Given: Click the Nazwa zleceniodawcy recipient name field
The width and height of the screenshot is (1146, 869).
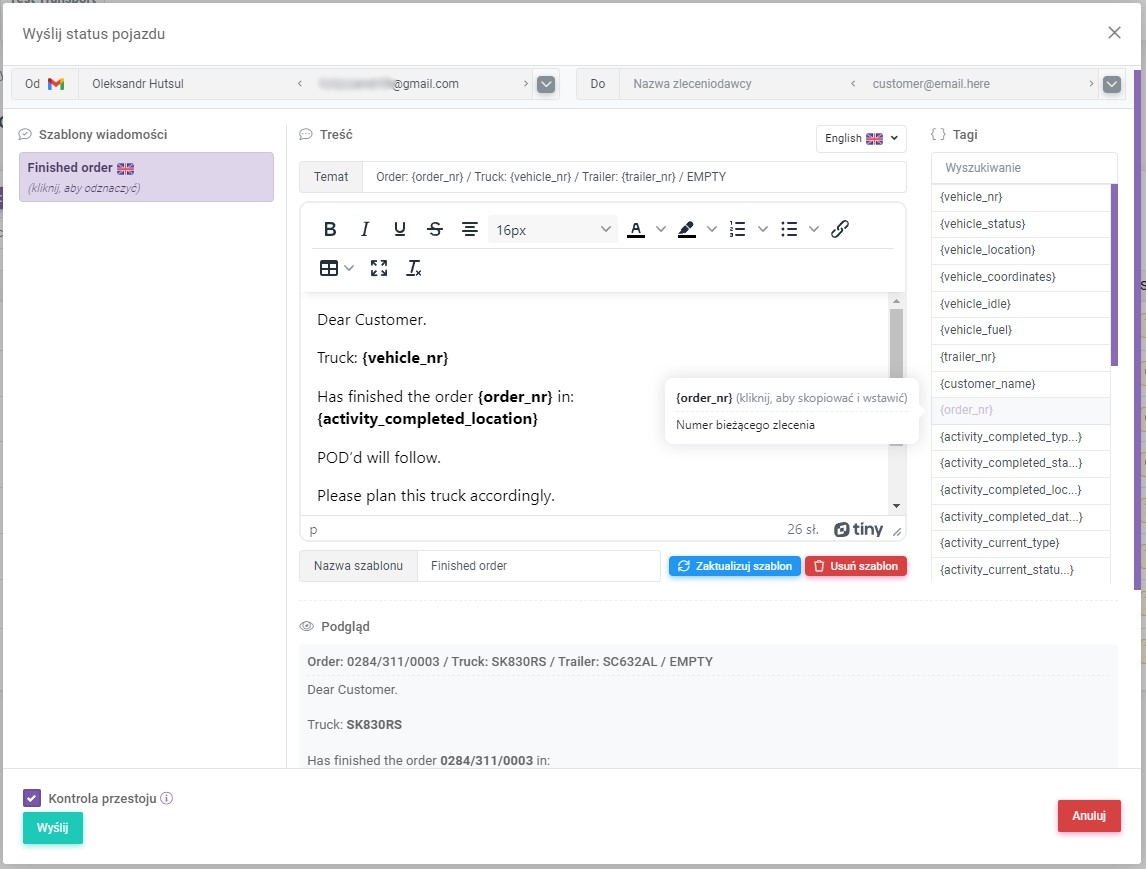Looking at the screenshot, I should pyautogui.click(x=732, y=84).
